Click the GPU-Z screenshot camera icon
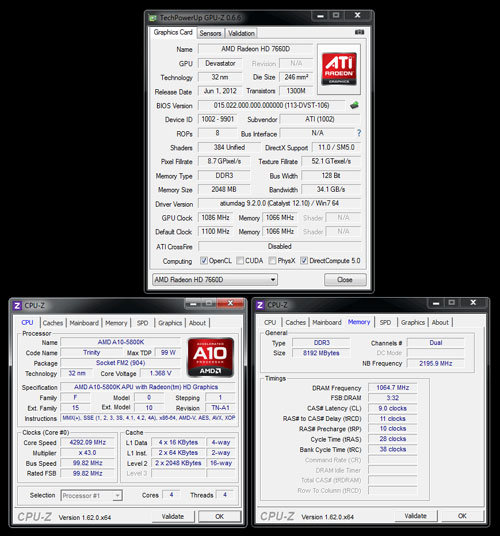 point(359,32)
